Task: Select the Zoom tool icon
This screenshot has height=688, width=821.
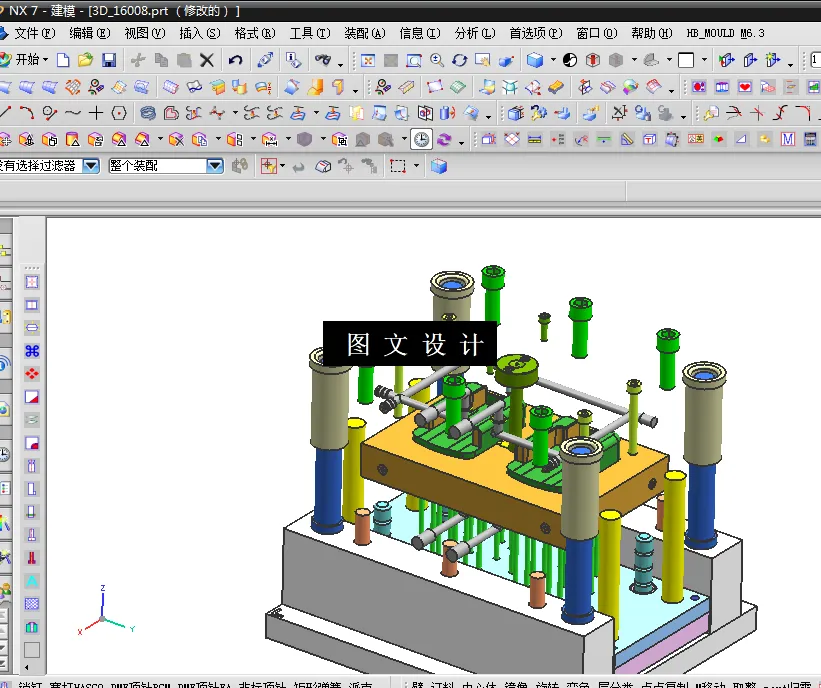Action: click(435, 62)
